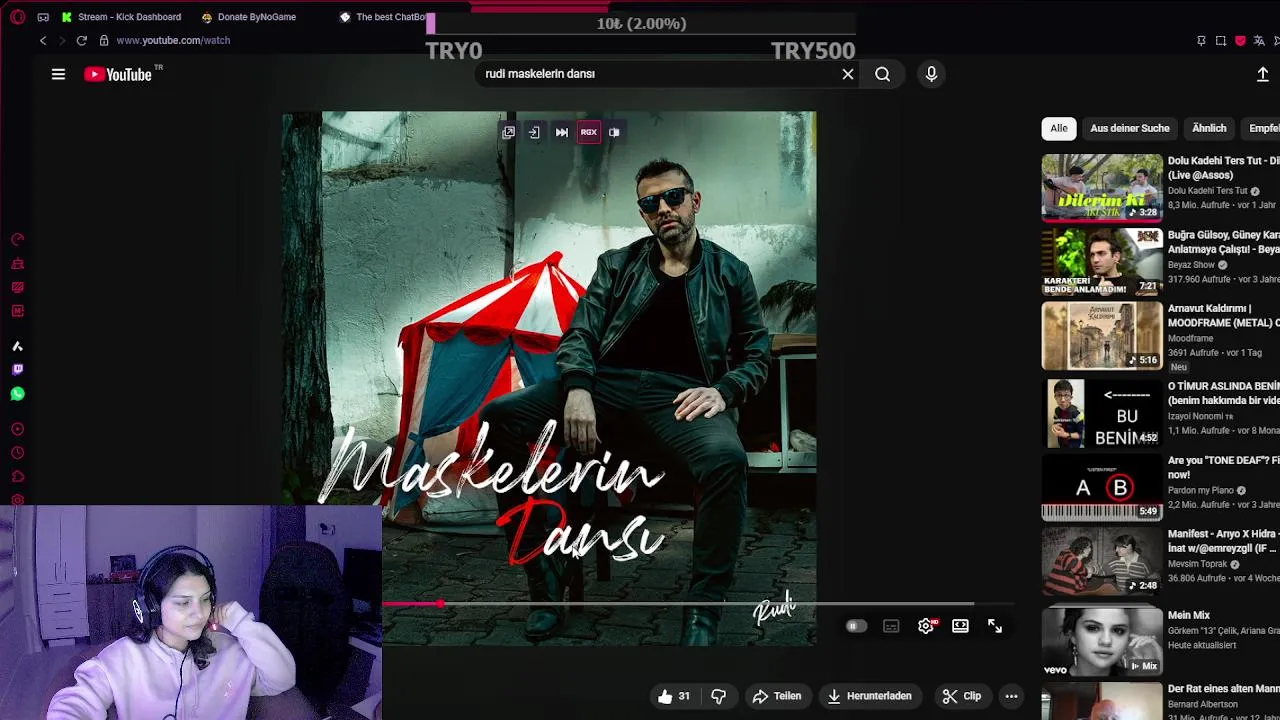The image size is (1280, 720).
Task: Select the 'Aus deiner Suche' chip
Action: coord(1130,128)
